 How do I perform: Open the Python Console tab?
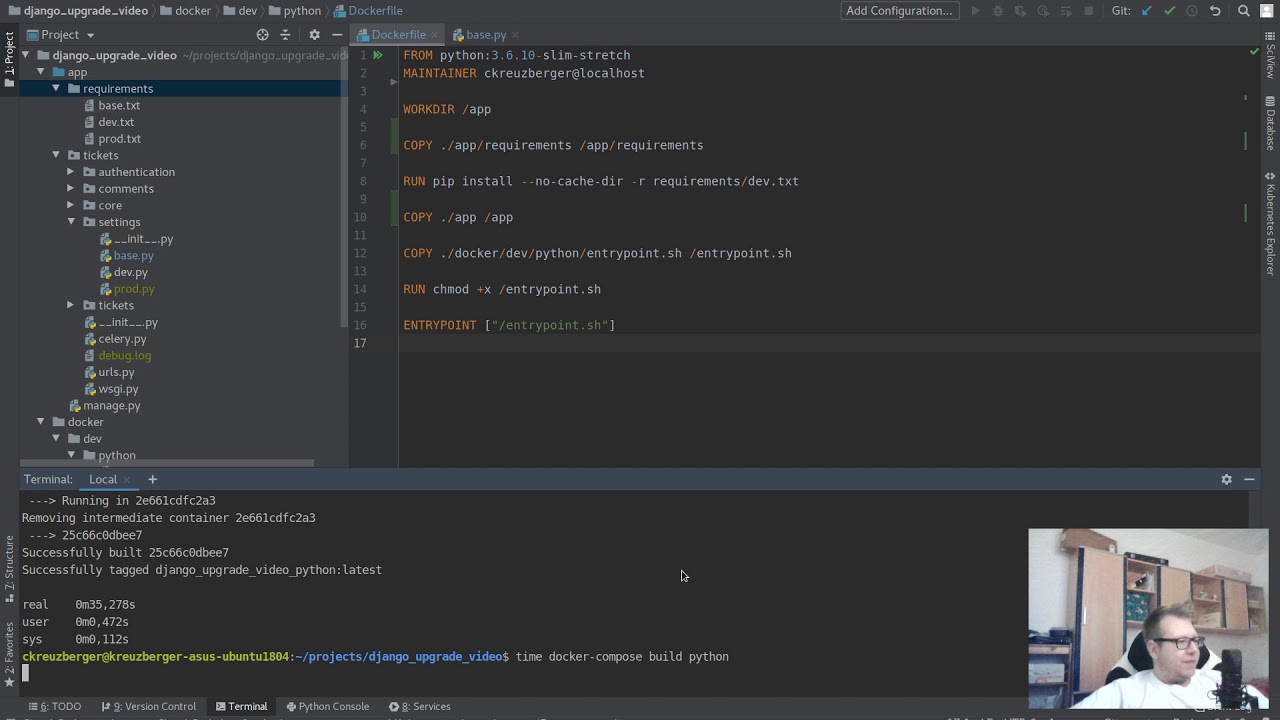[327, 706]
